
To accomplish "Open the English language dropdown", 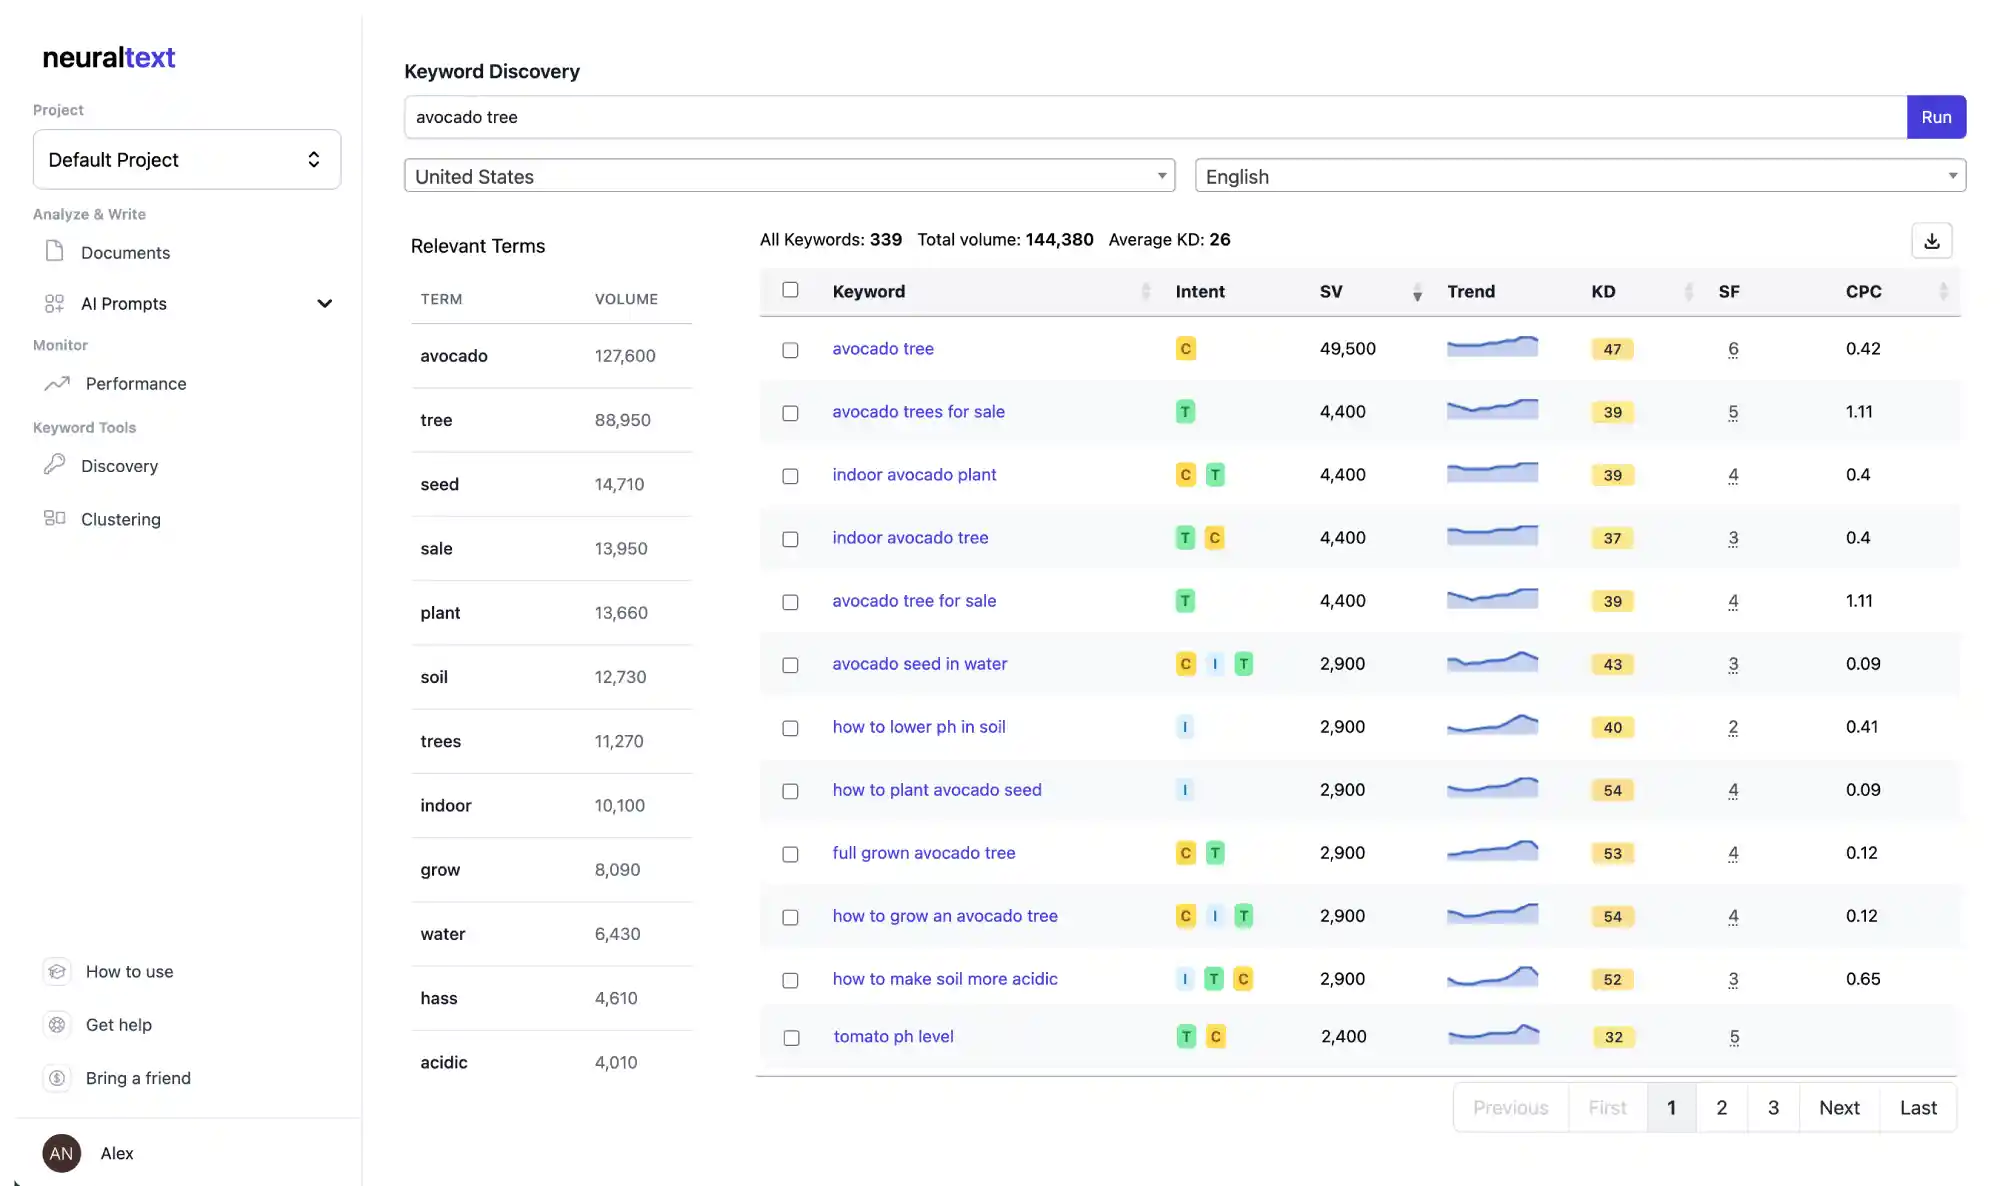I will 1580,176.
